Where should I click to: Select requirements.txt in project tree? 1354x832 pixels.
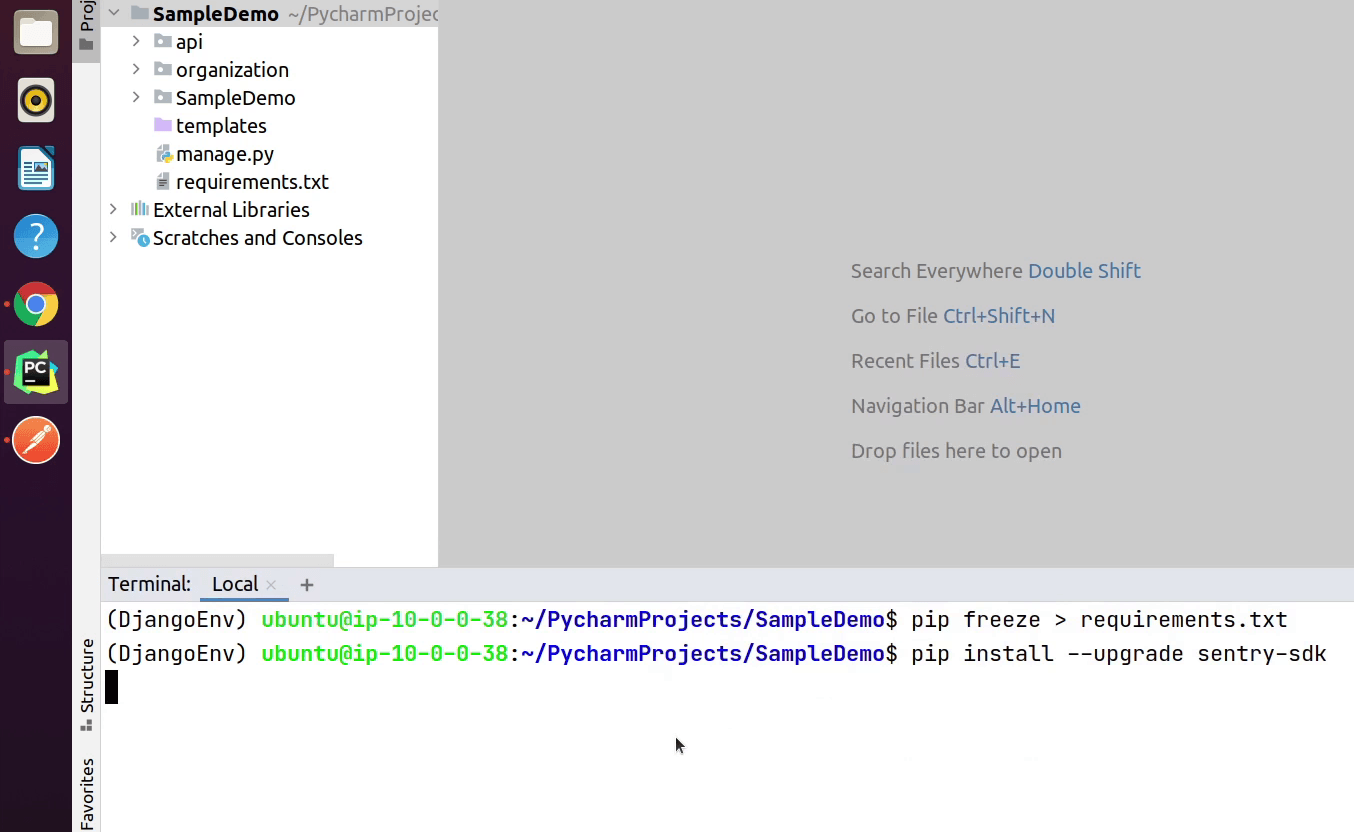251,182
